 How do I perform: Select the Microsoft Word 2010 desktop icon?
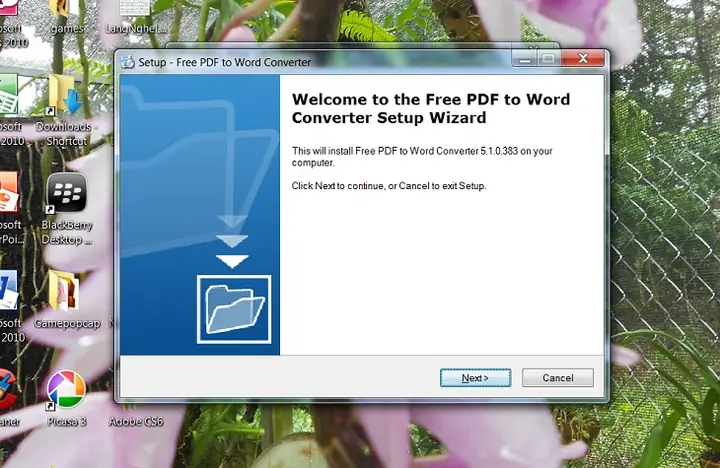pos(10,307)
